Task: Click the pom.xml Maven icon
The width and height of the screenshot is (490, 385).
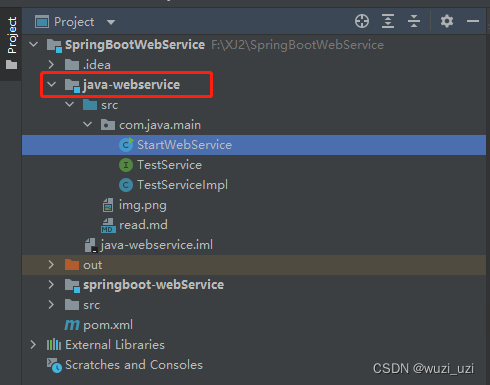Action: click(x=72, y=325)
